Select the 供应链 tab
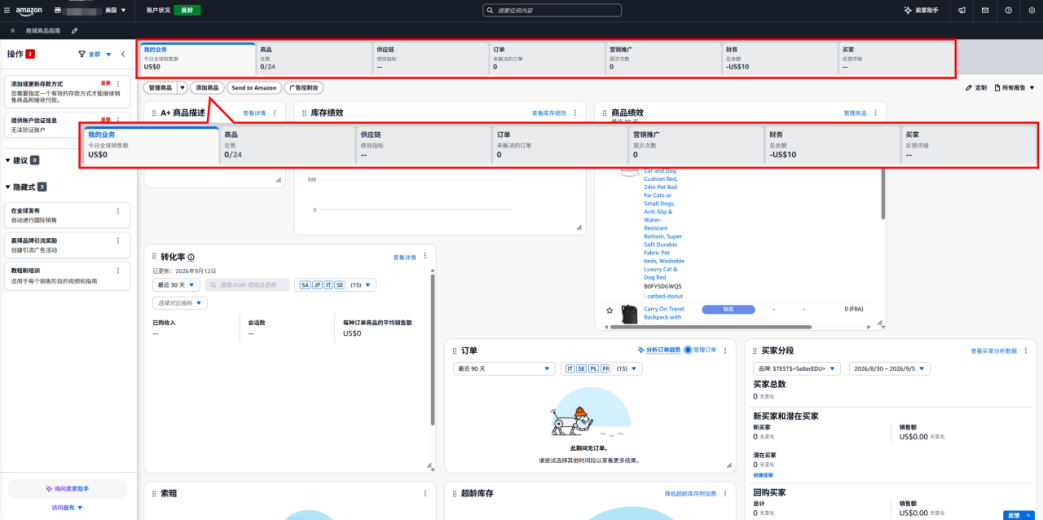Screen dimensions: 1043x520 430,59
